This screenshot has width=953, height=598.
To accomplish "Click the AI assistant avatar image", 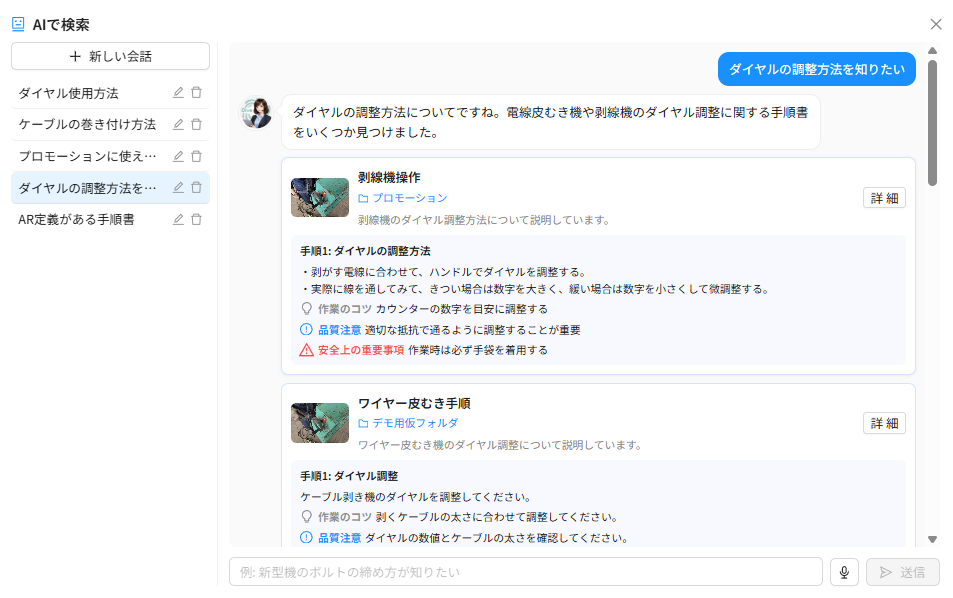I will [256, 112].
